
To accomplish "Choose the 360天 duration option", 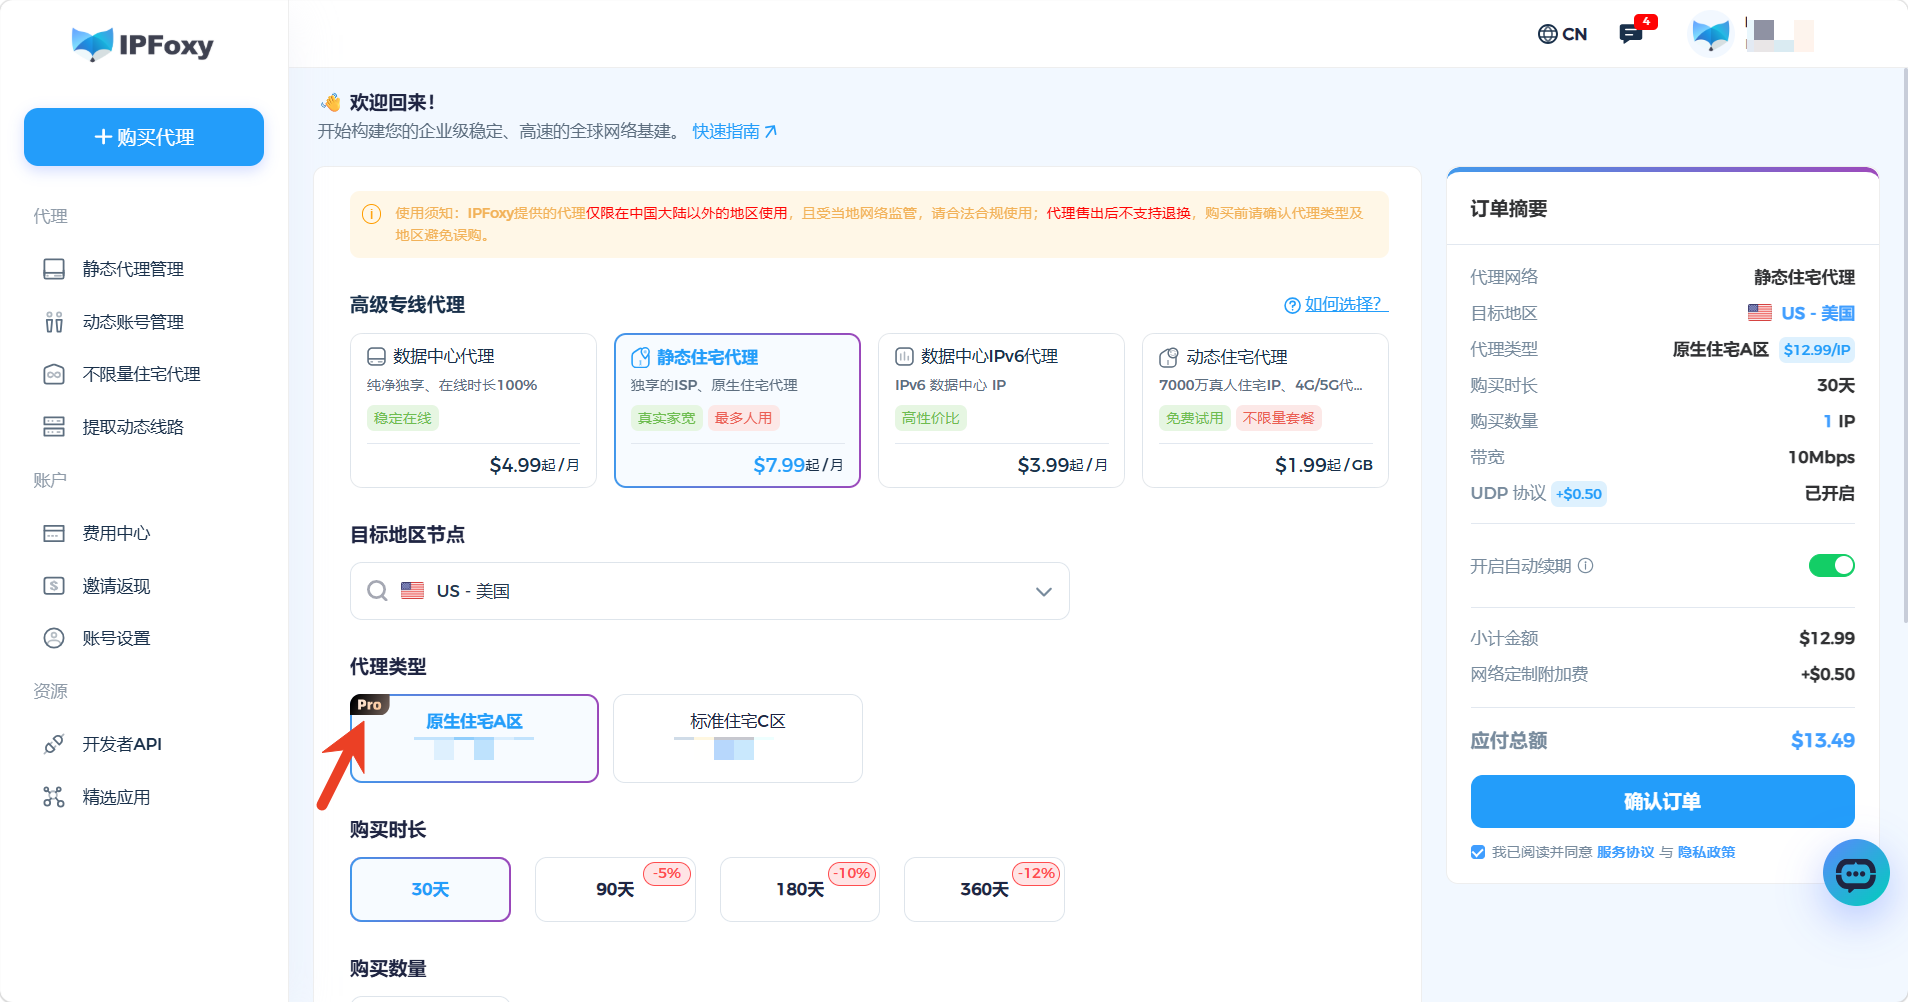I will point(984,889).
